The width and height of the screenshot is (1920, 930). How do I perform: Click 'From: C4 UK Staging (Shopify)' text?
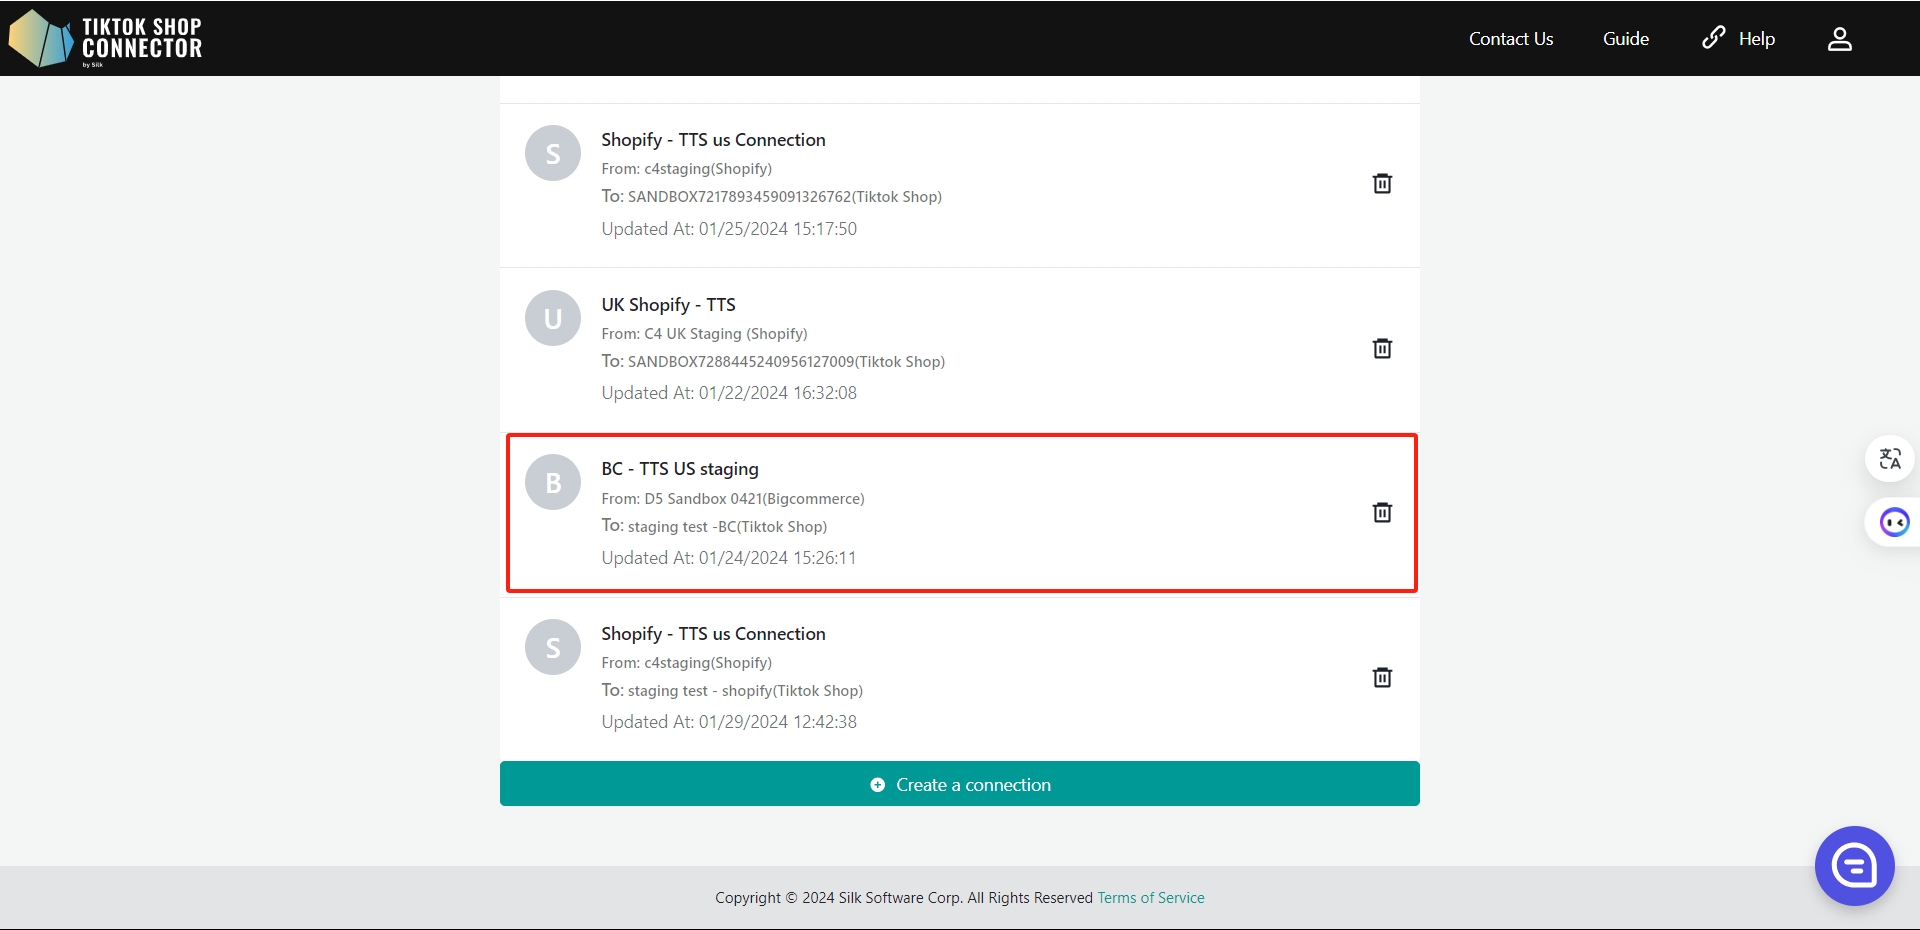click(x=704, y=334)
